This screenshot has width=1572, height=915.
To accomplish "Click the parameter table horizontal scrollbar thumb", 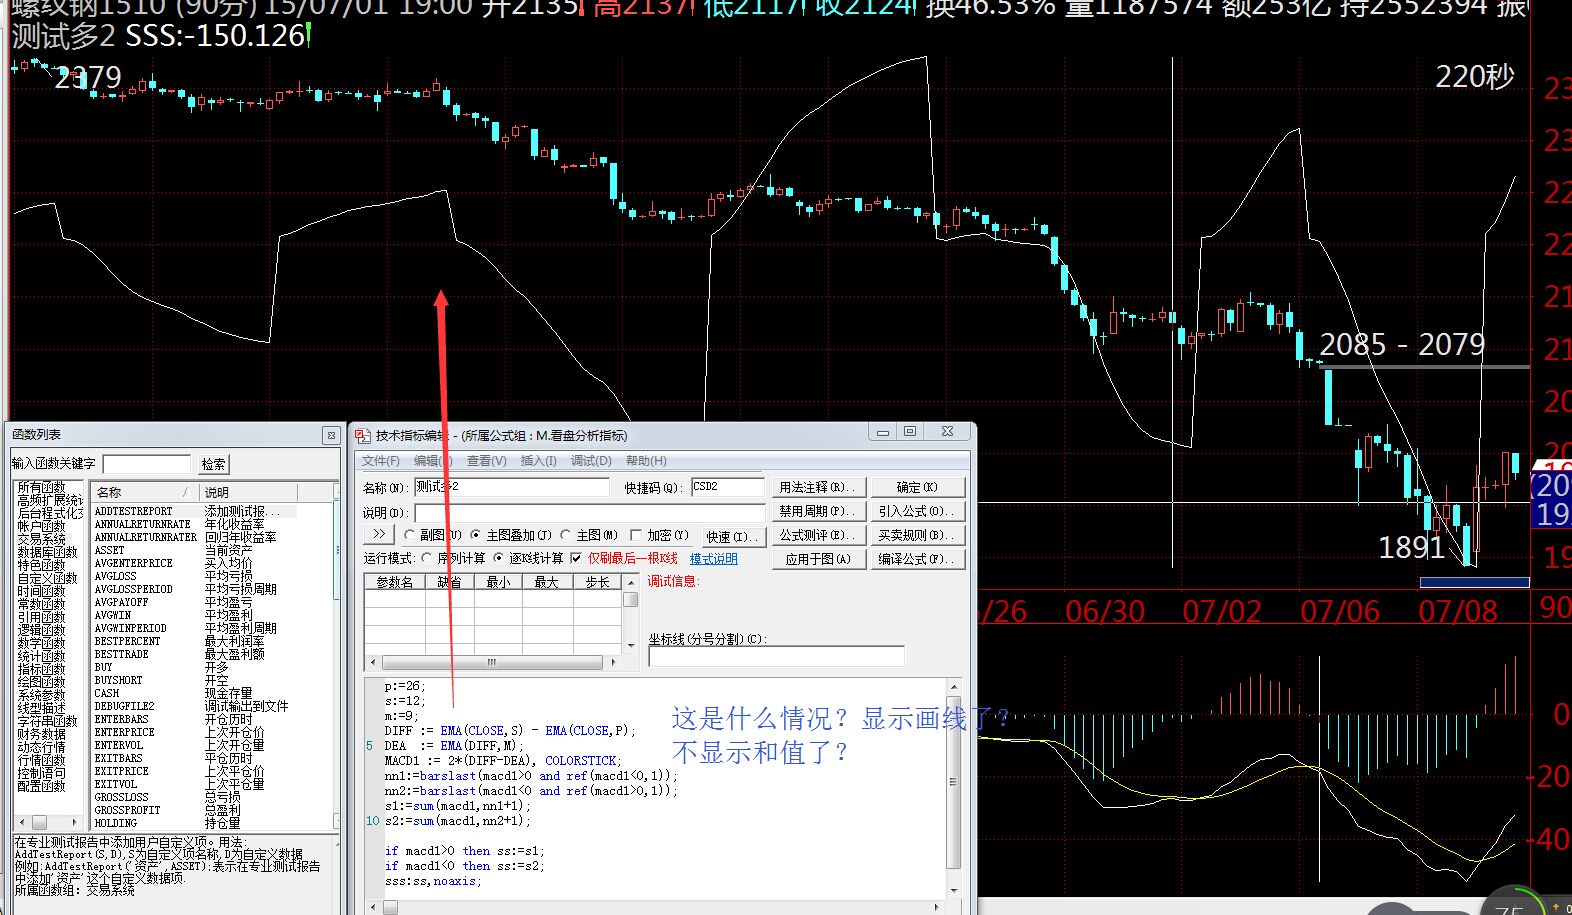I will click(x=491, y=663).
